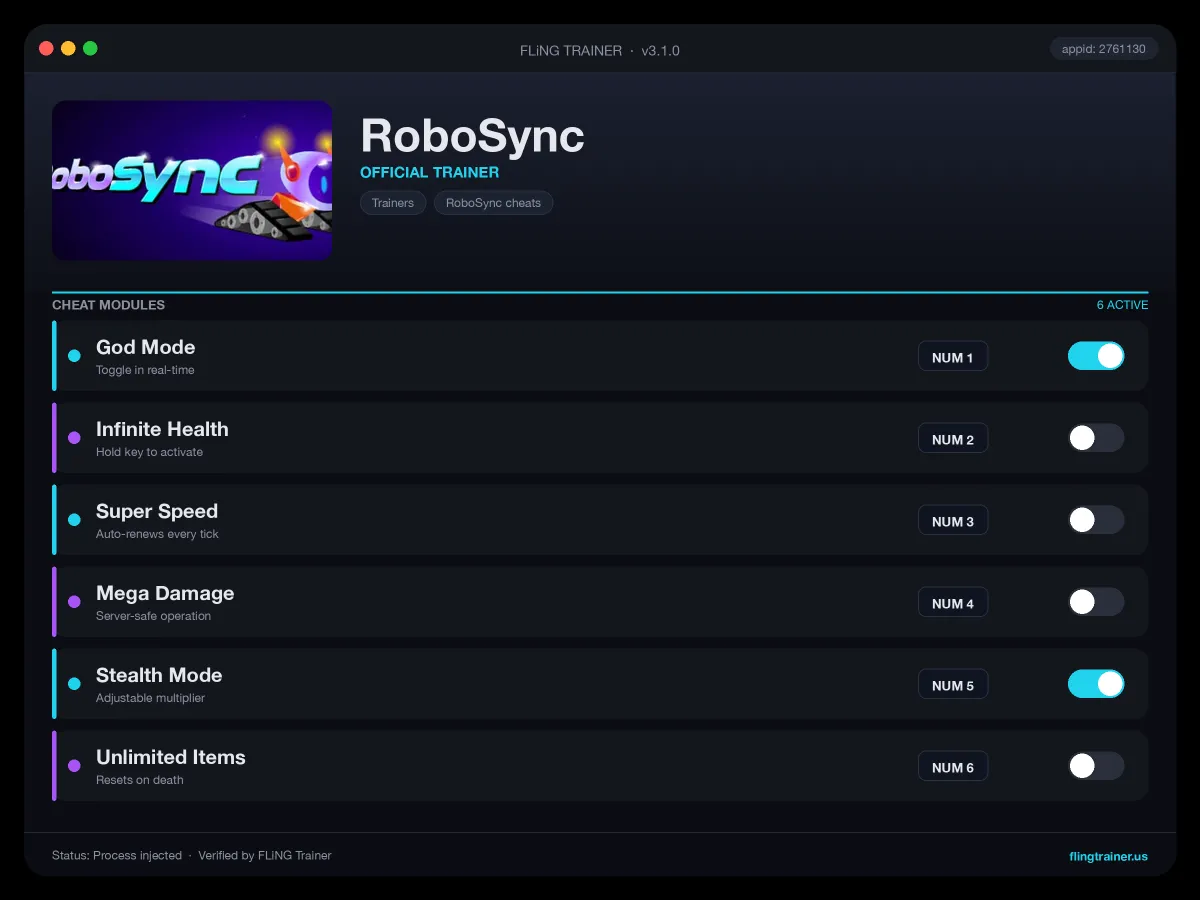Minimize the window with the yellow button
1200x900 pixels.
[68, 48]
